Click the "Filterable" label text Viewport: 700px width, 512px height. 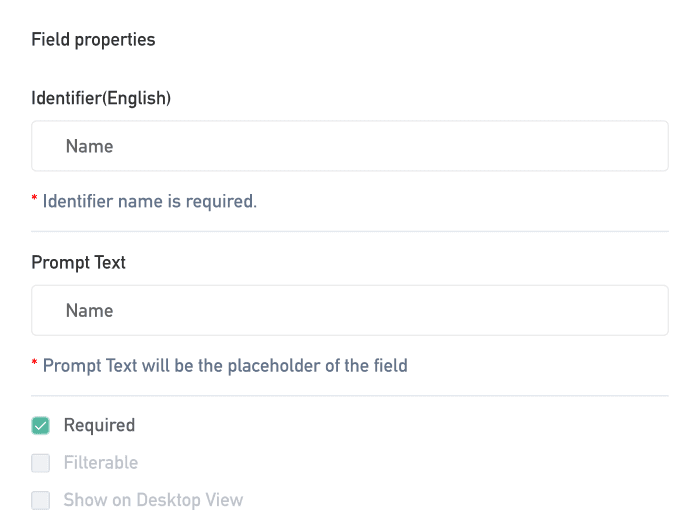[100, 463]
